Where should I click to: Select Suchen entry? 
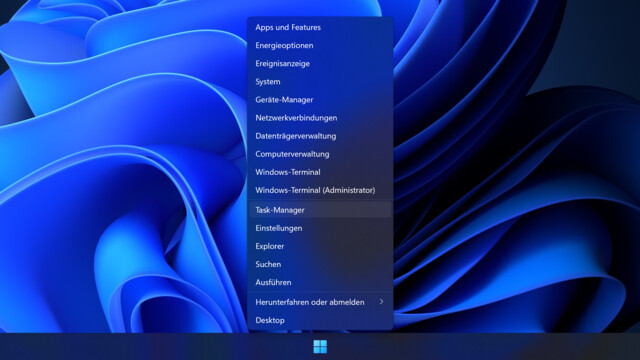(320, 264)
